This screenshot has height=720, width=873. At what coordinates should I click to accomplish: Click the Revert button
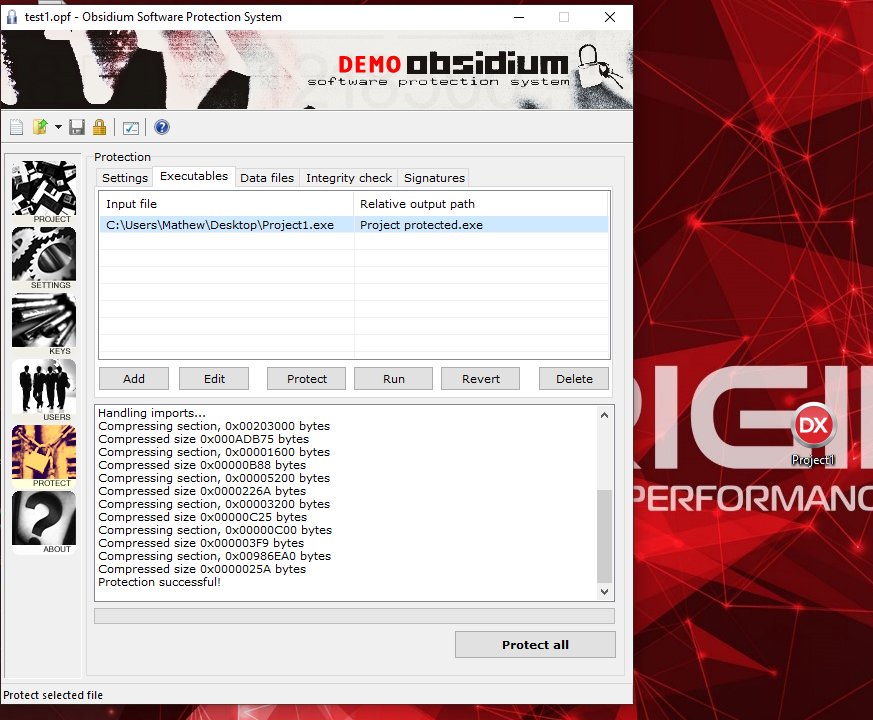click(481, 379)
